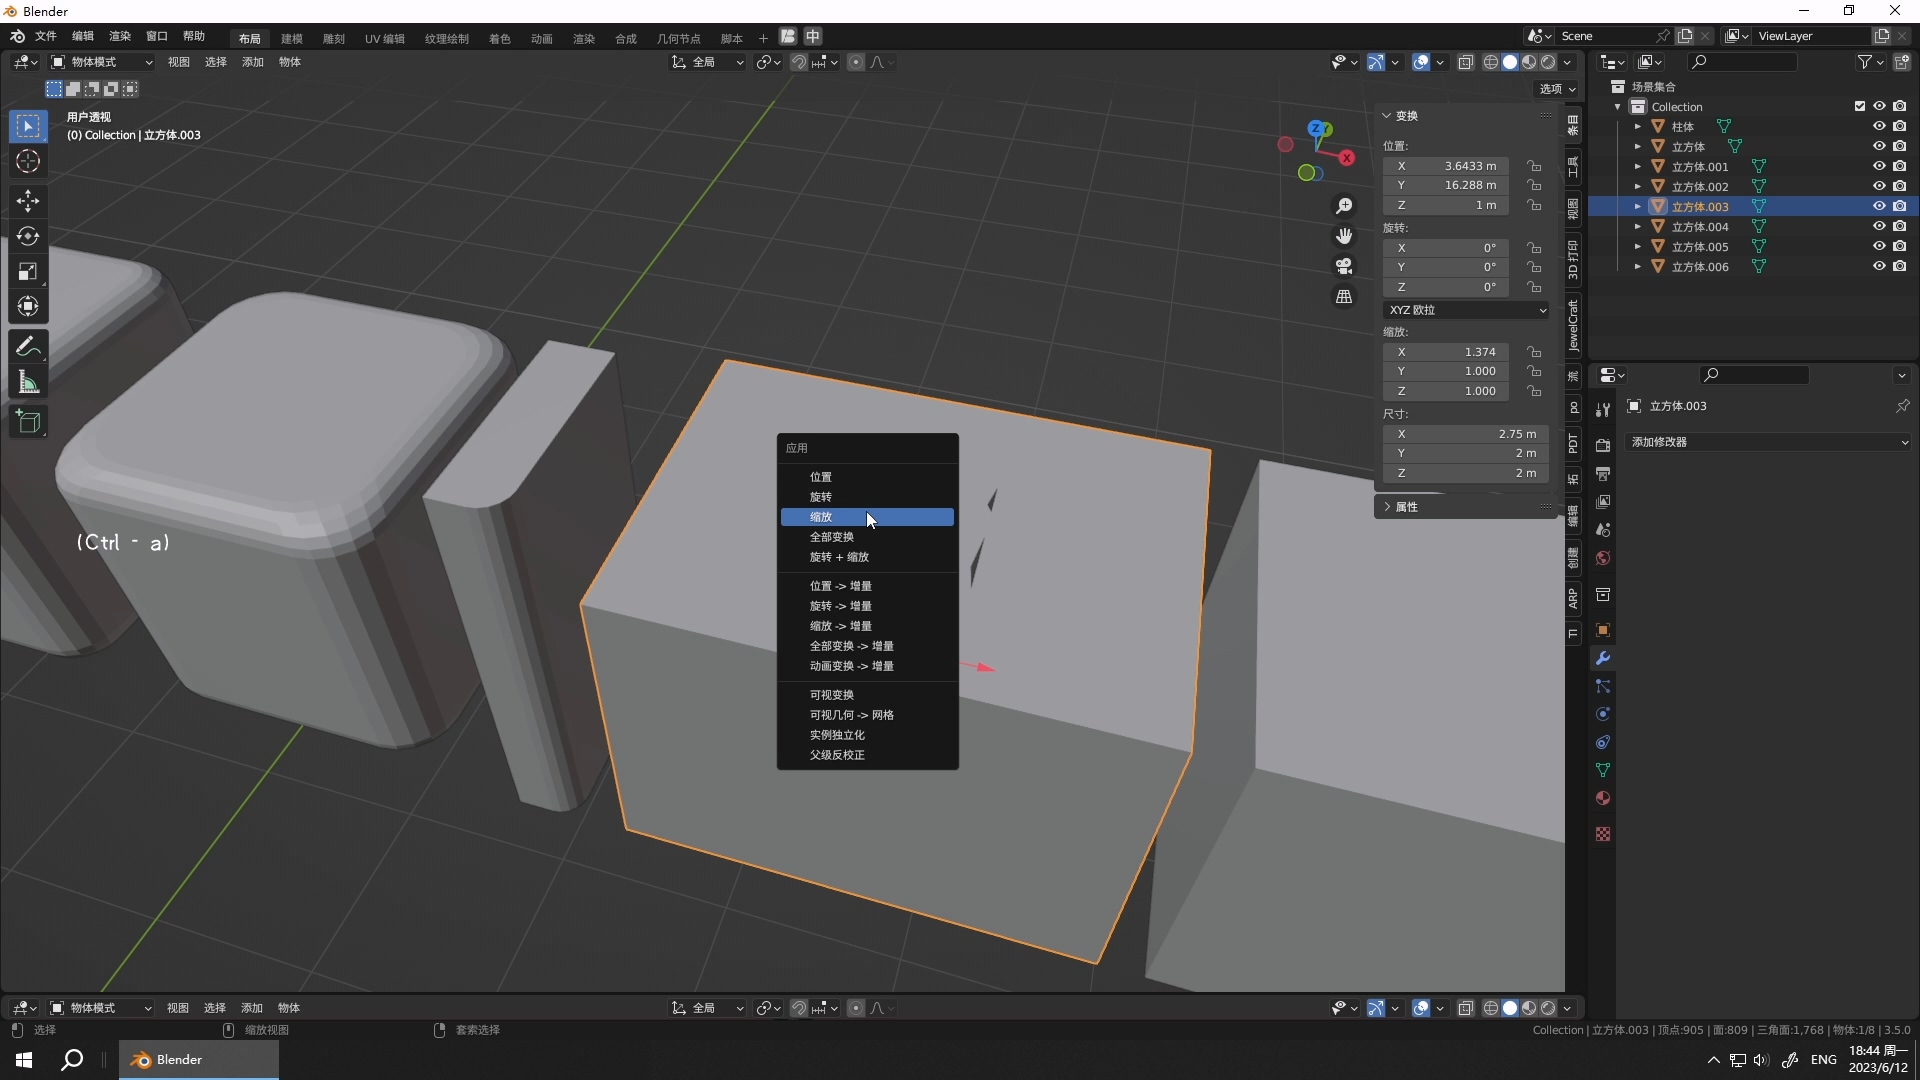
Task: Expand the 添加修改器 dropdown
Action: [1768, 442]
